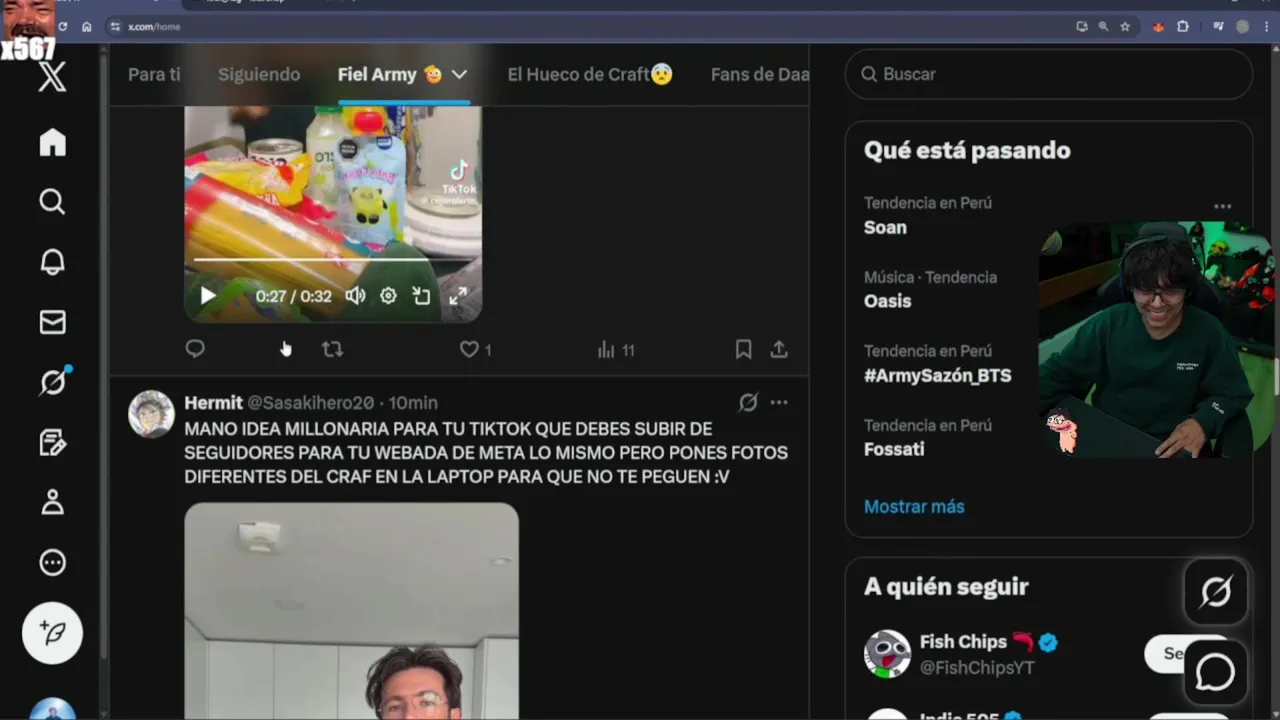Expand video to fullscreen
The width and height of the screenshot is (1280, 720).
pyautogui.click(x=458, y=296)
